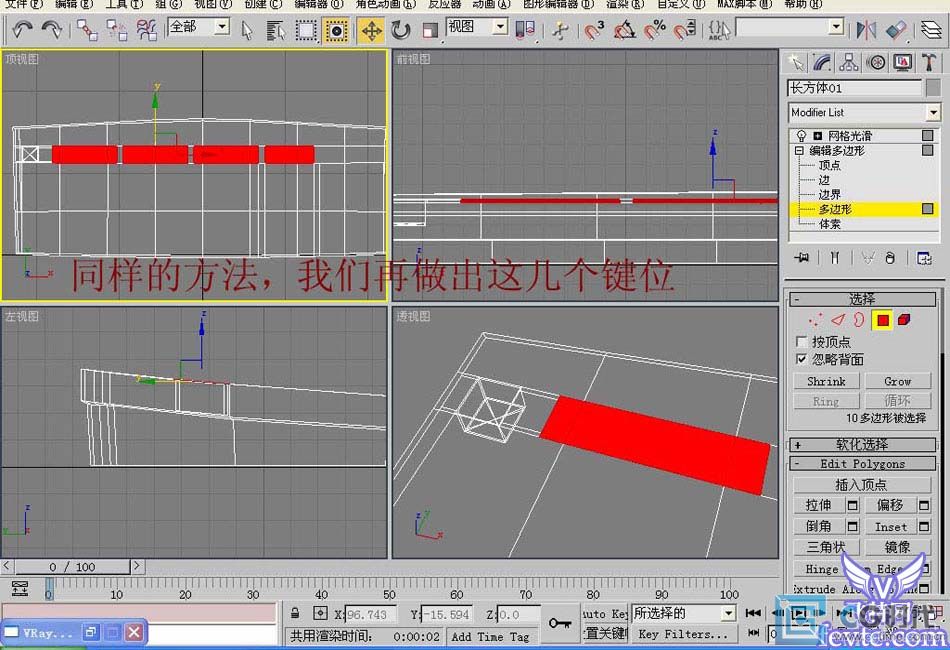Select 顶点 sub-object in stack

[x=829, y=165]
